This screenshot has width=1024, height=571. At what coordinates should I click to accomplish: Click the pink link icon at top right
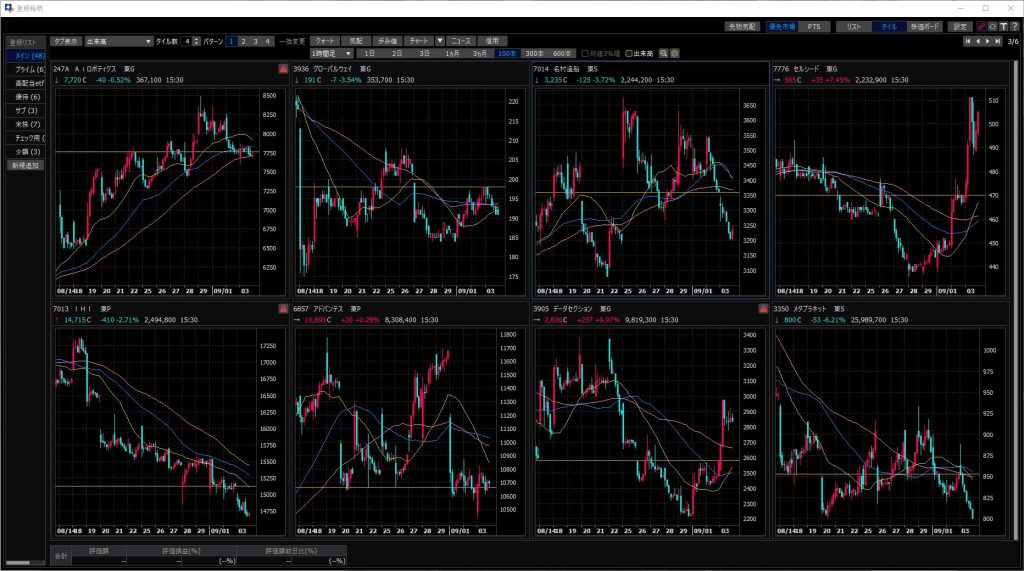[981, 26]
